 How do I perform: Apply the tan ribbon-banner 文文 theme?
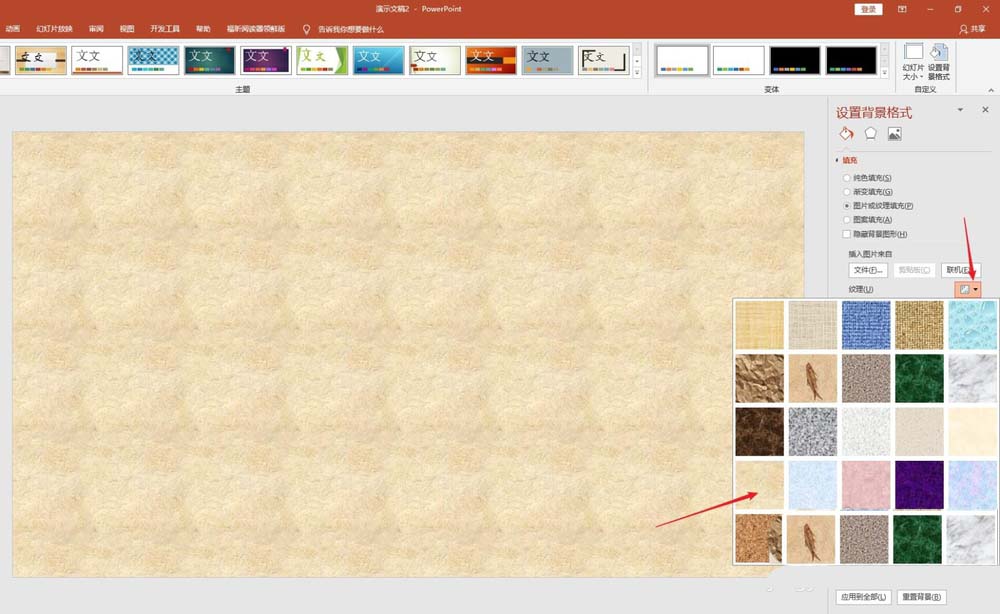(x=41, y=61)
